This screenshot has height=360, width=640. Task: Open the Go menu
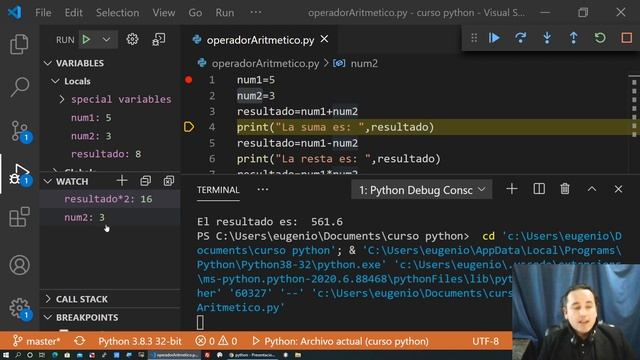pos(195,13)
